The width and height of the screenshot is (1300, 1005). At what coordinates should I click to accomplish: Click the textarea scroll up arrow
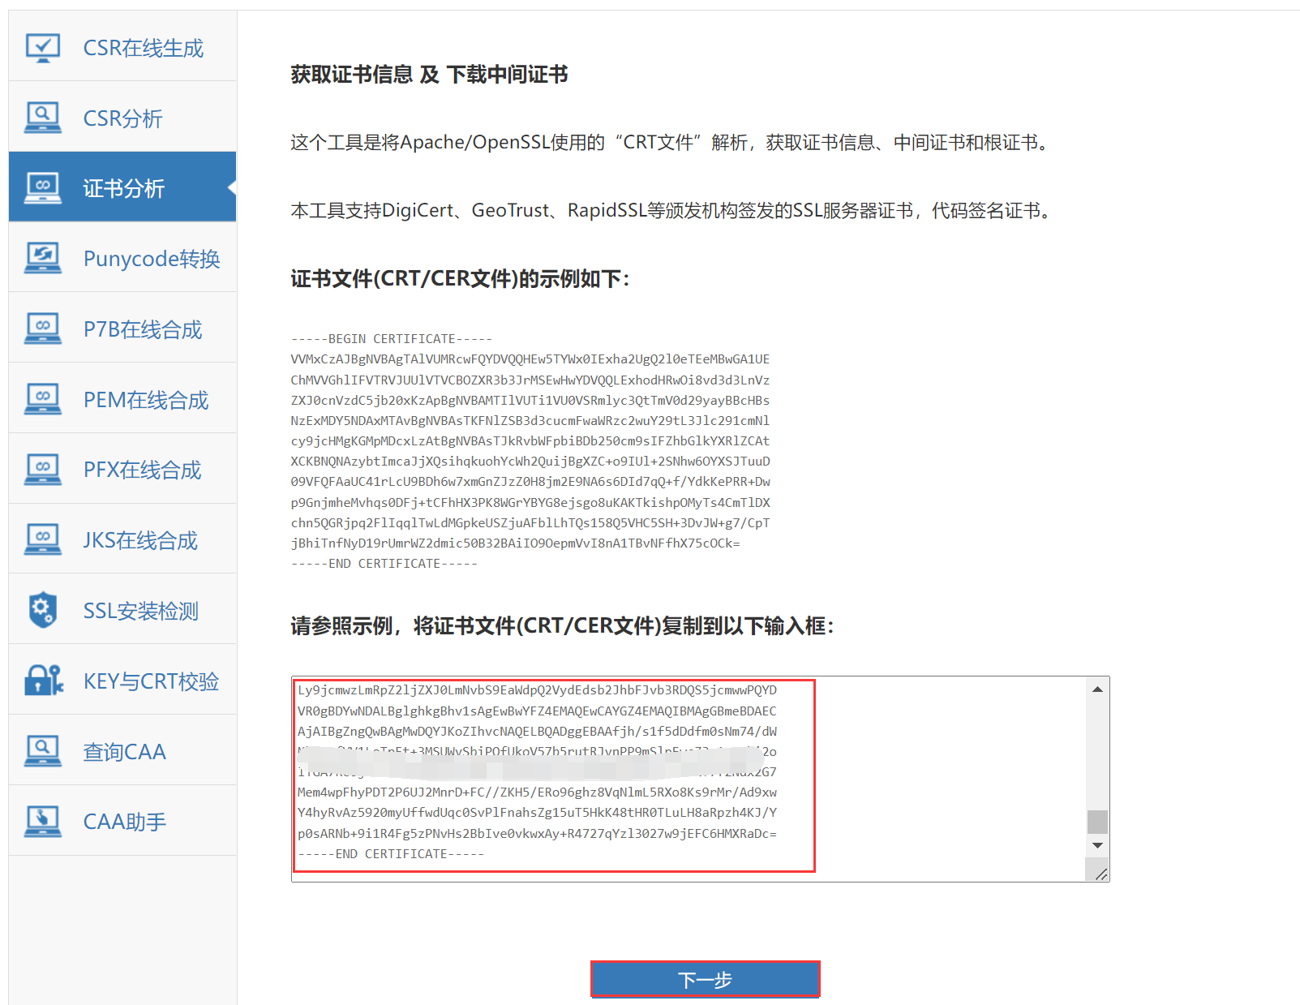coord(1097,690)
